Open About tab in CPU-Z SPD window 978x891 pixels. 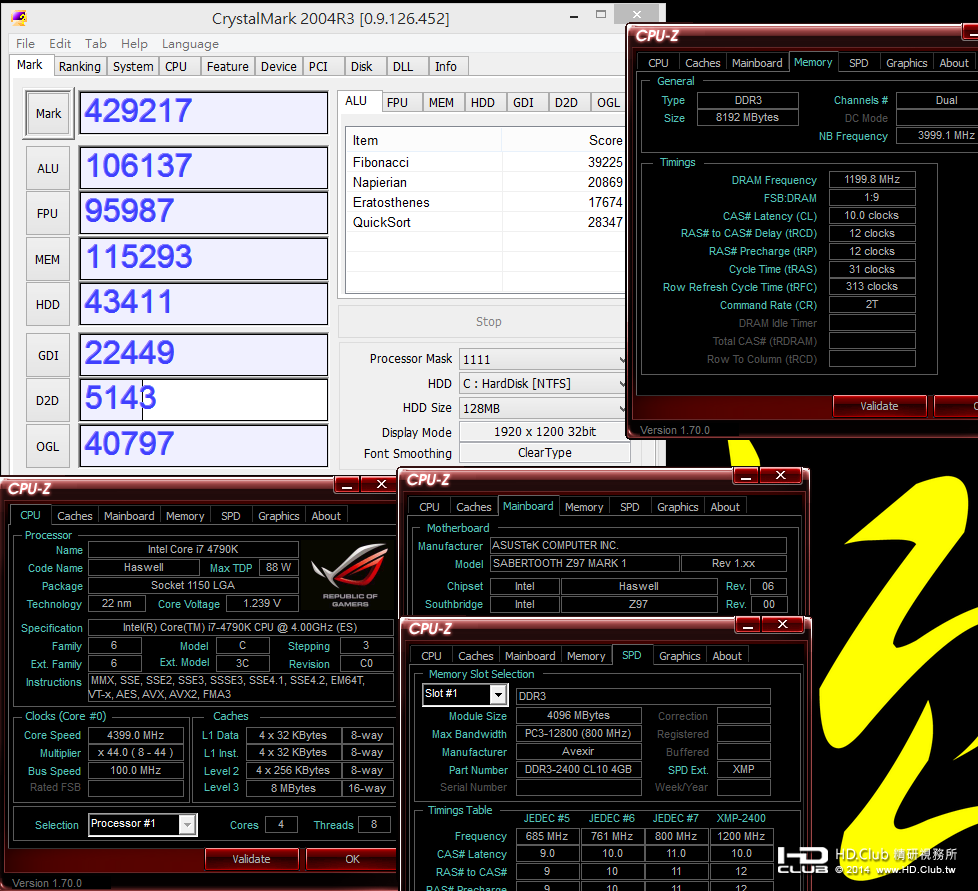tap(727, 656)
